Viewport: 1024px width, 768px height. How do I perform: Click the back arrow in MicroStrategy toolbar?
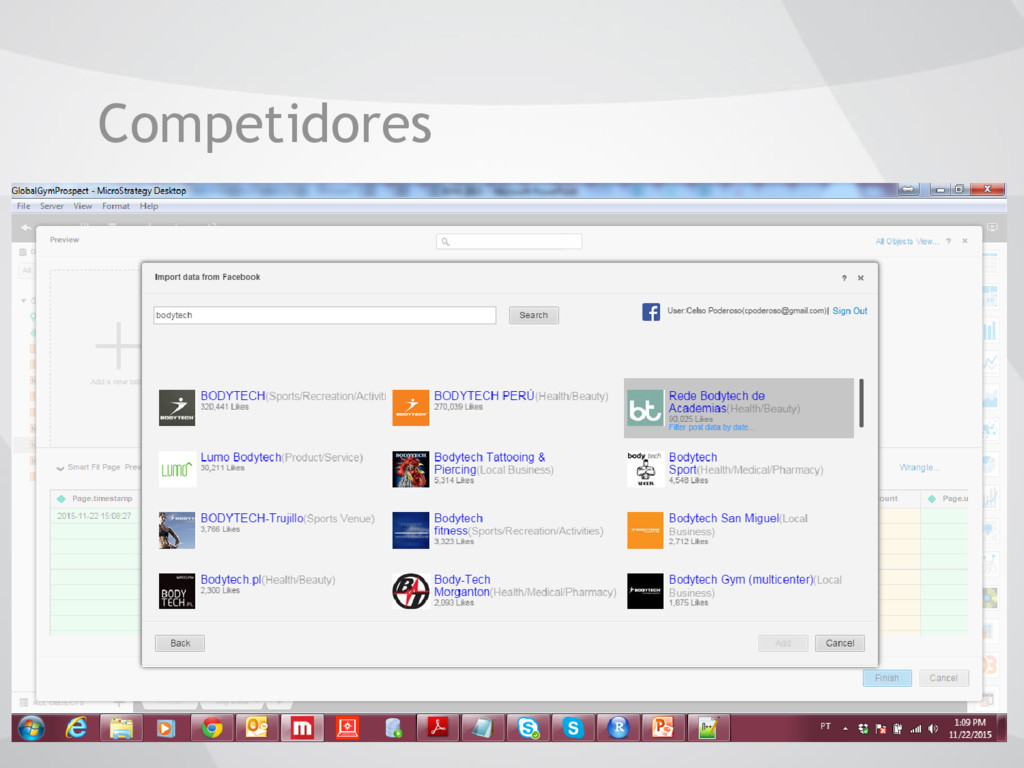pyautogui.click(x=26, y=227)
